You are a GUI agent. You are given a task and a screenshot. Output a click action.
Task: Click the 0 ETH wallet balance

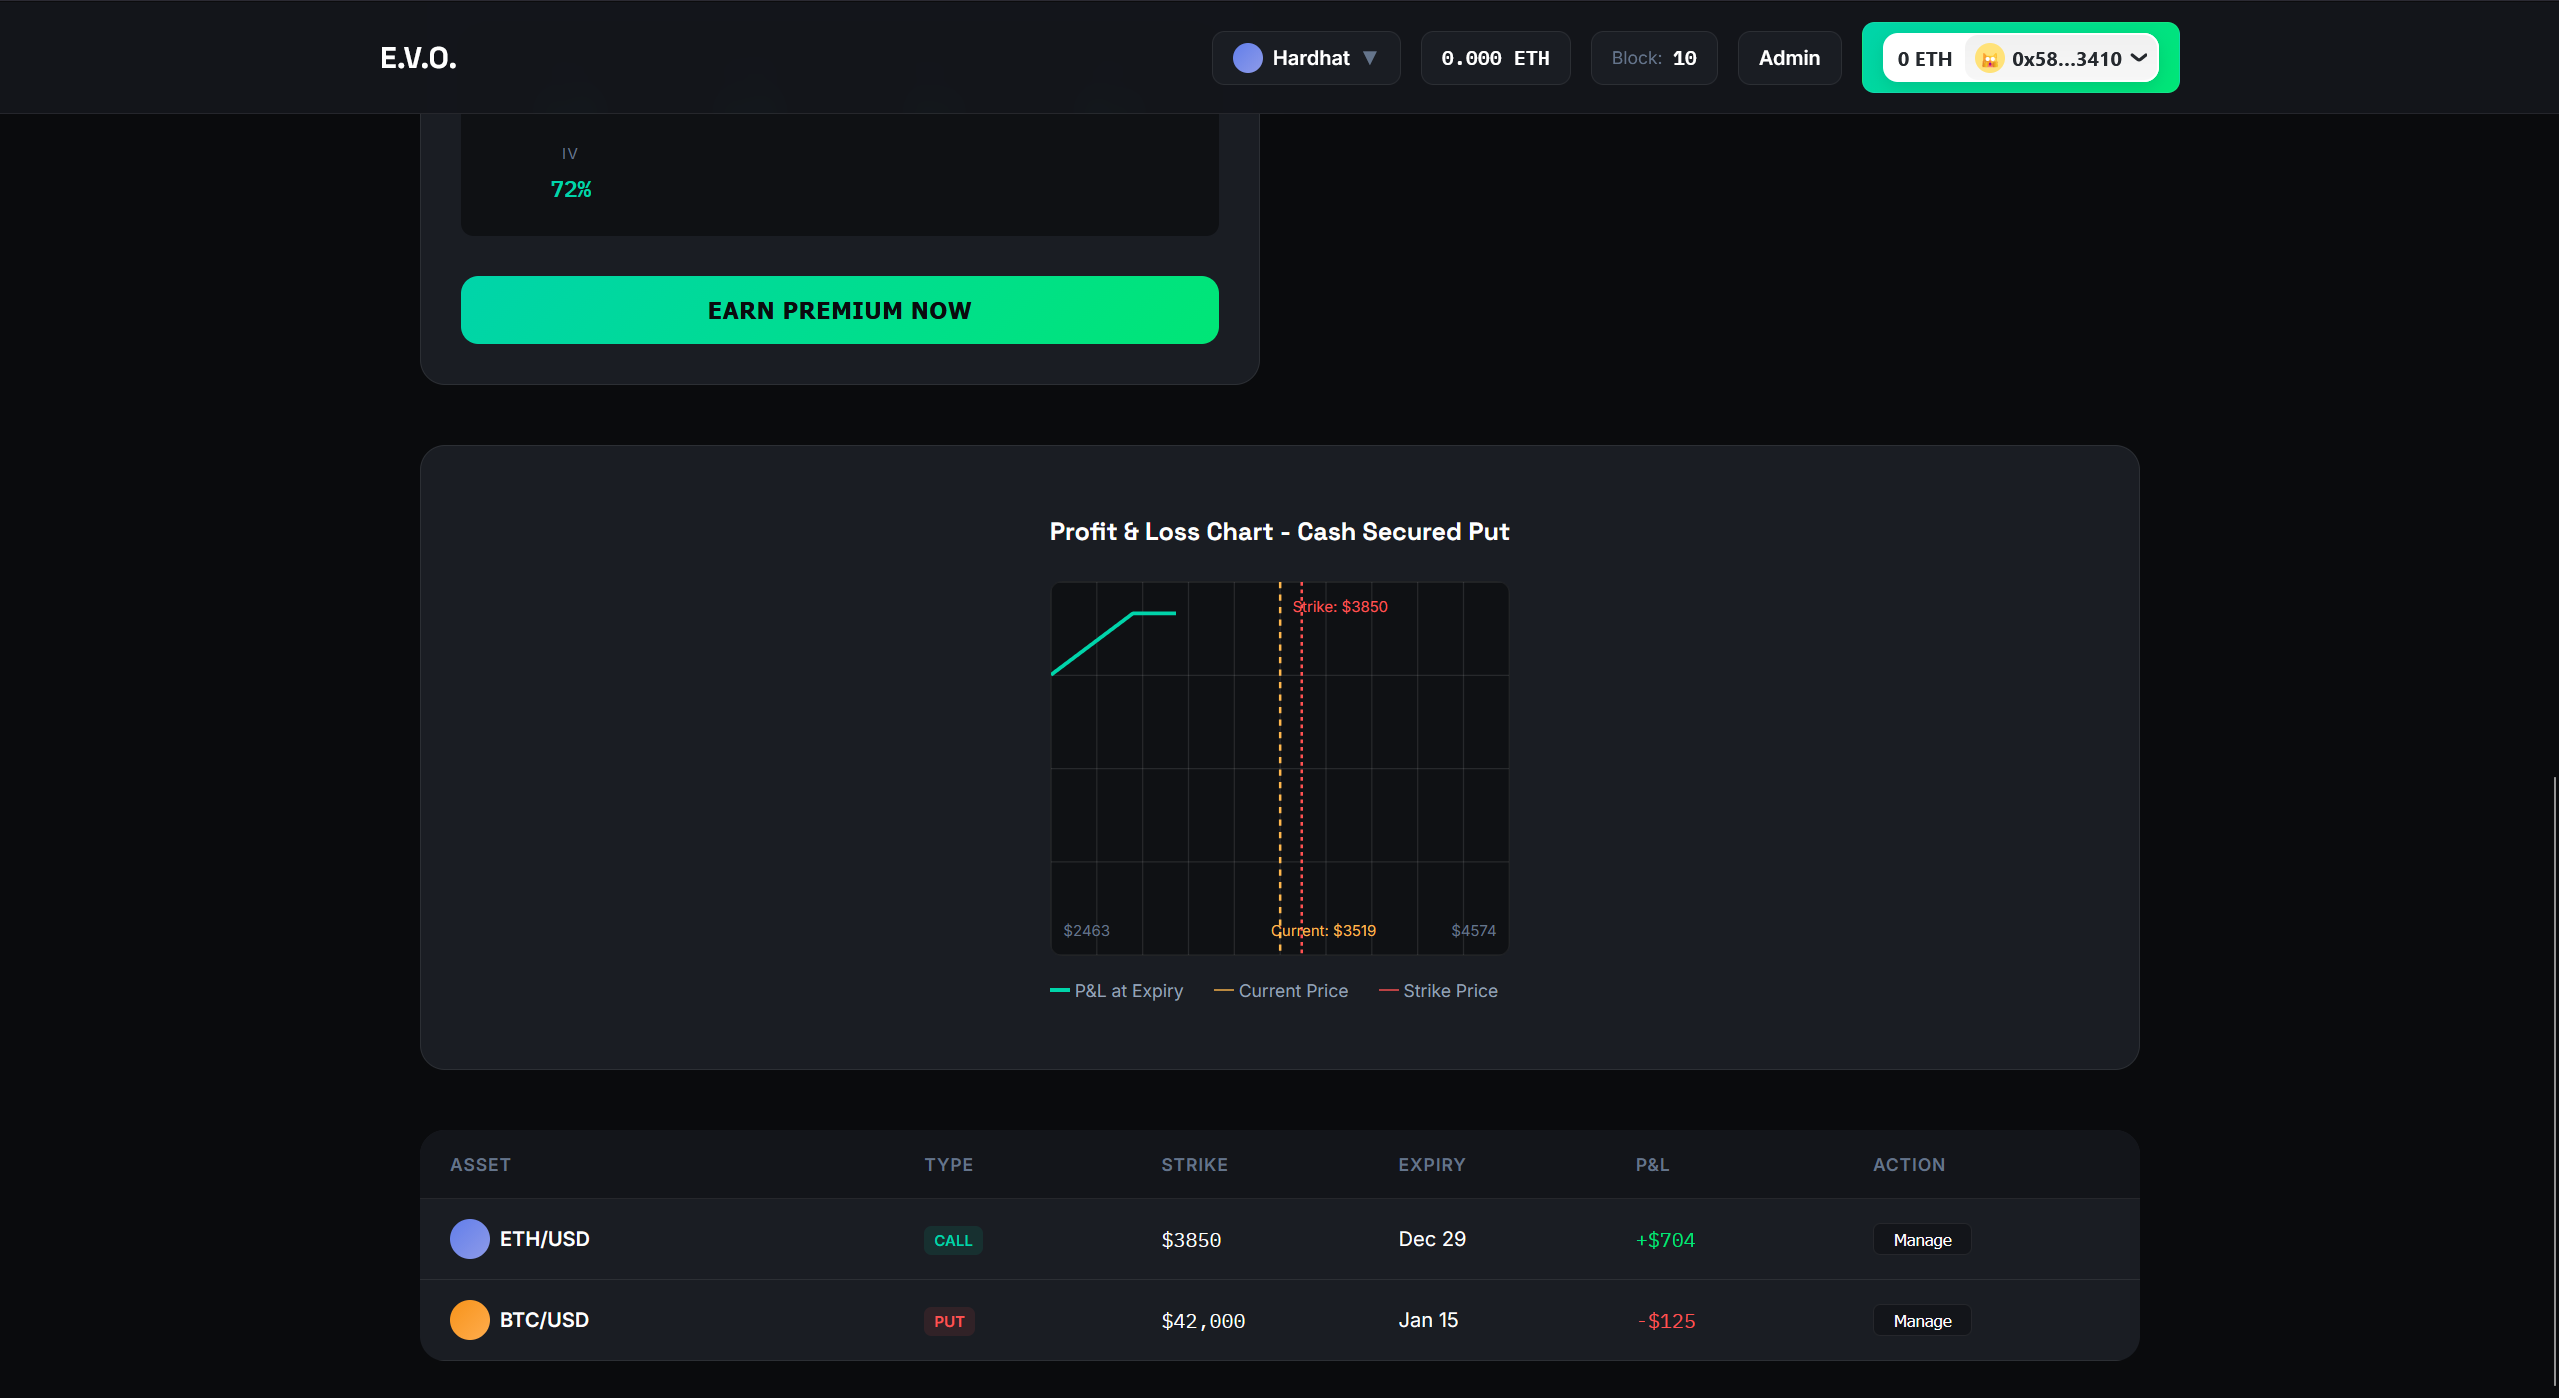(1924, 59)
